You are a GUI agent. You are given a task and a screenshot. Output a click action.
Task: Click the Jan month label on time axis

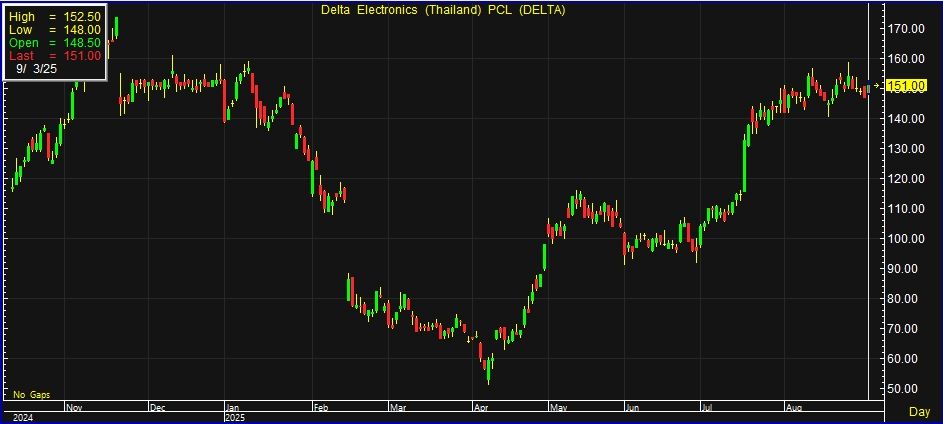point(233,408)
